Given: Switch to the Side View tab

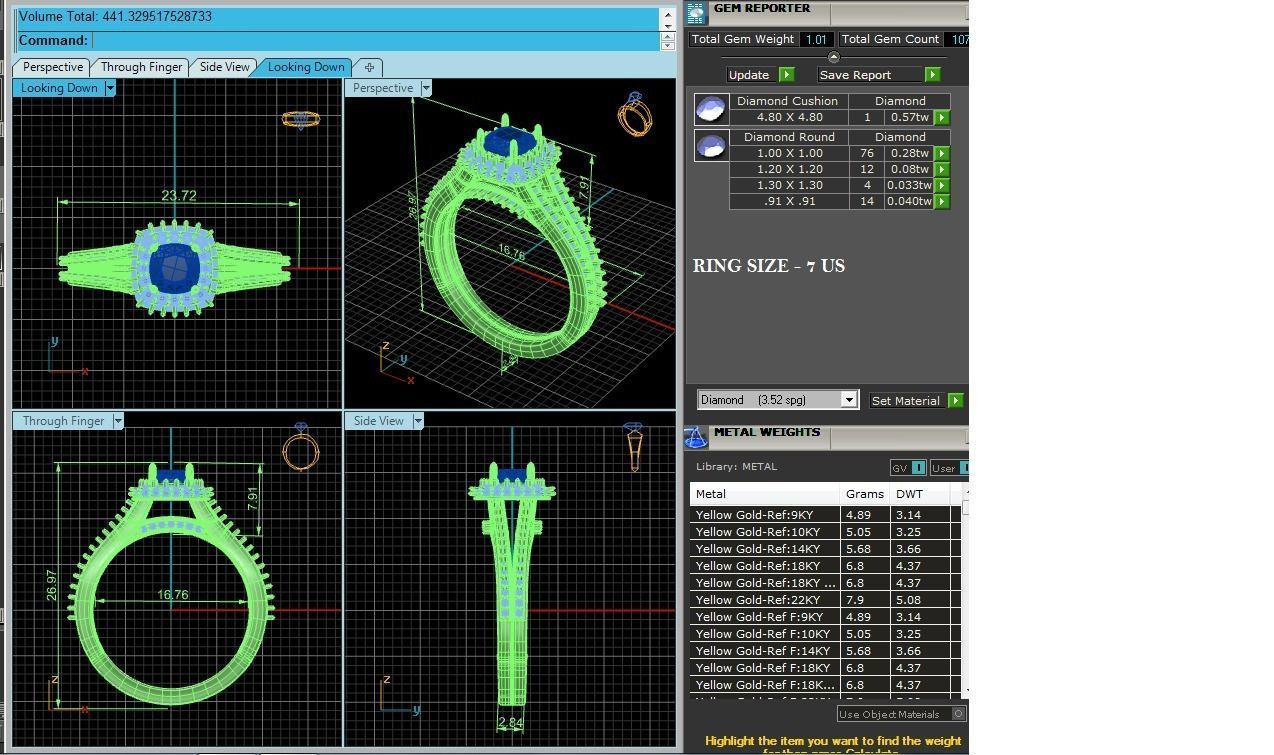Looking at the screenshot, I should (224, 67).
